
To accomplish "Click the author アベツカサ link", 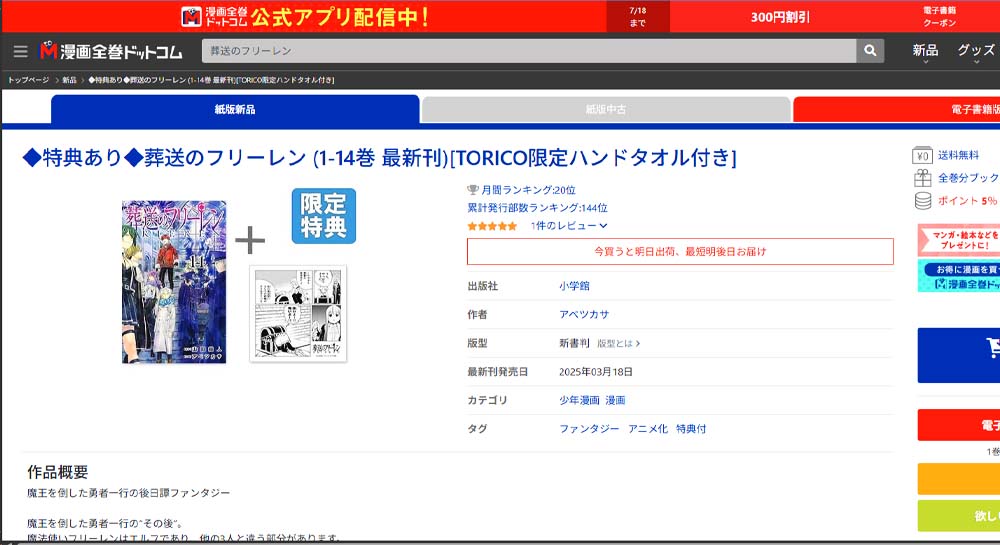I will click(584, 314).
